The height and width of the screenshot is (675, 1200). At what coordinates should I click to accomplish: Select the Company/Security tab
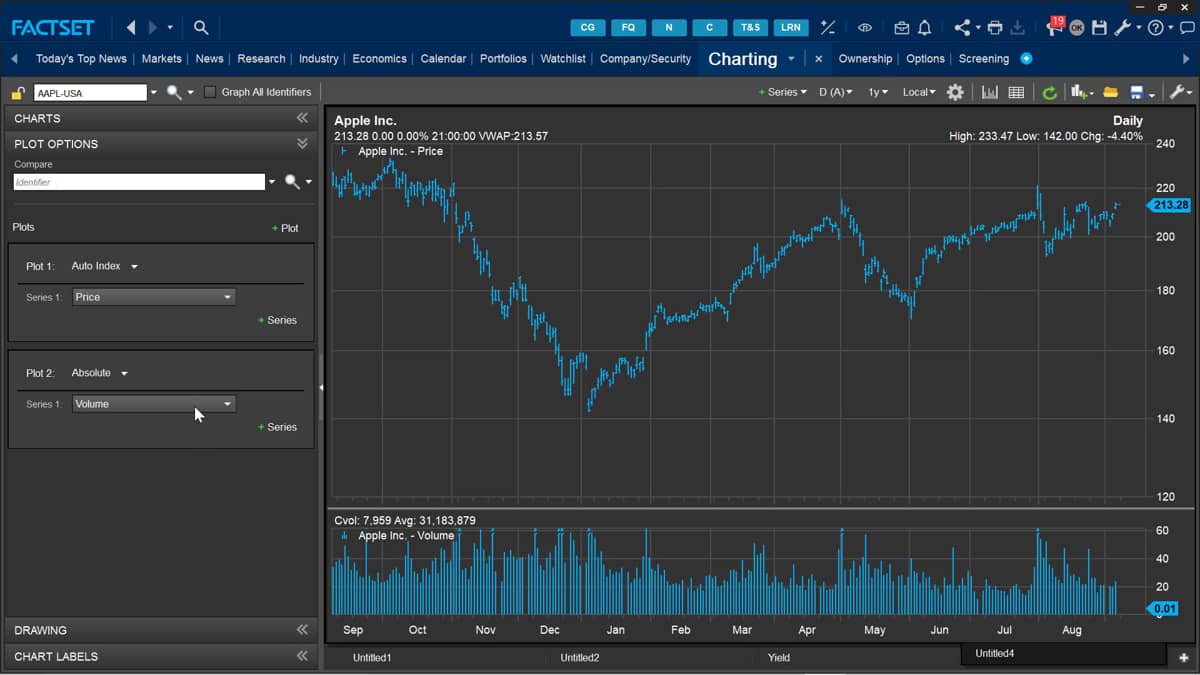click(x=645, y=59)
